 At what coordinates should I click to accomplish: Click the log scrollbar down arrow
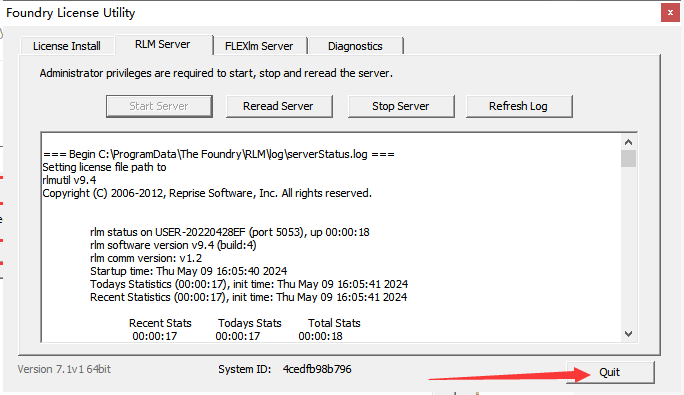tap(628, 334)
